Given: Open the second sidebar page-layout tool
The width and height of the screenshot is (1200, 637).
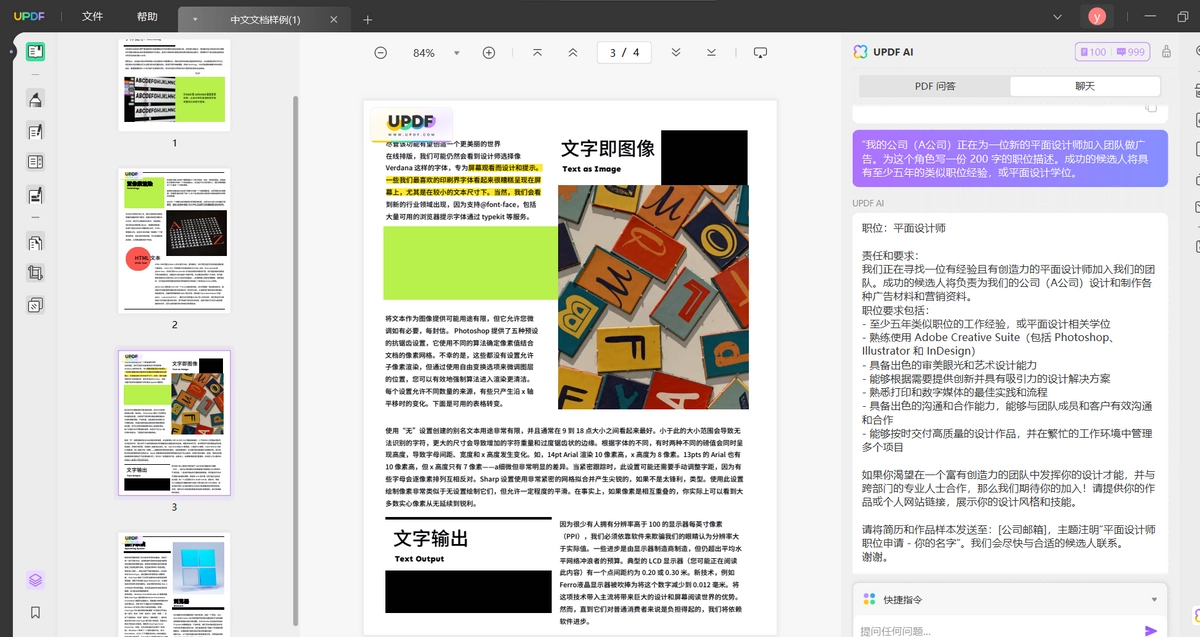Looking at the screenshot, I should [35, 162].
